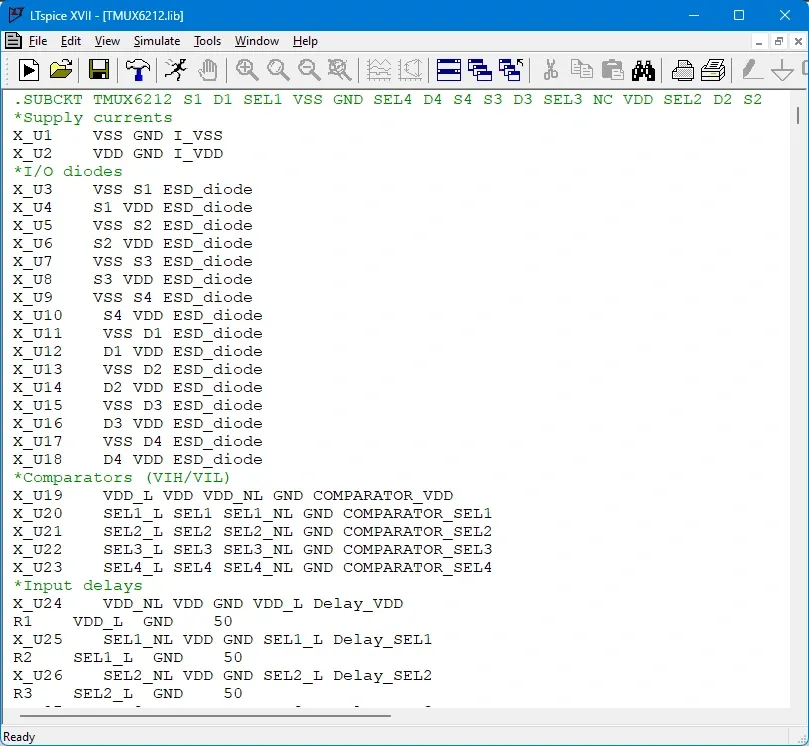Image resolution: width=809 pixels, height=746 pixels.
Task: Cascade windows via toolbar icon
Action: point(480,70)
